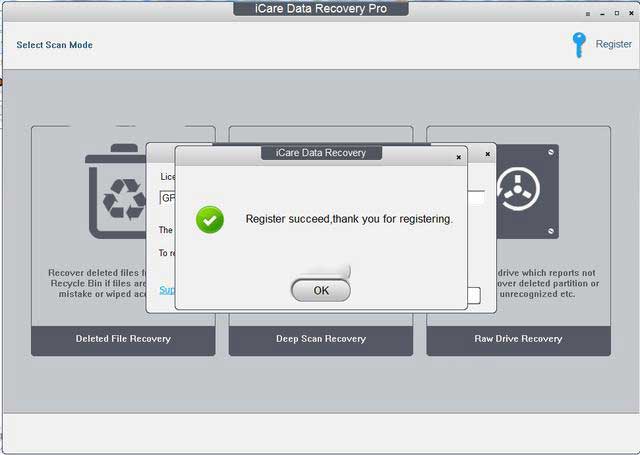Close the license registration window behind the dialog
The width and height of the screenshot is (640, 455).
pos(487,154)
